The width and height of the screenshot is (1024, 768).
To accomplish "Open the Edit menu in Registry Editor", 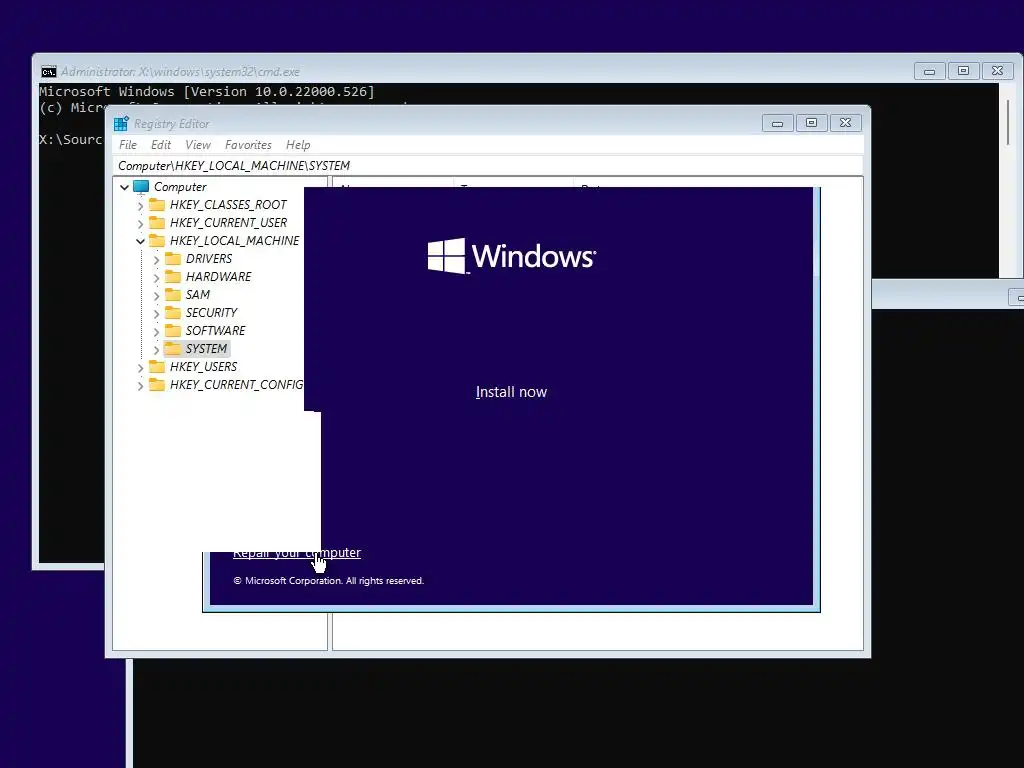I will click(x=161, y=145).
